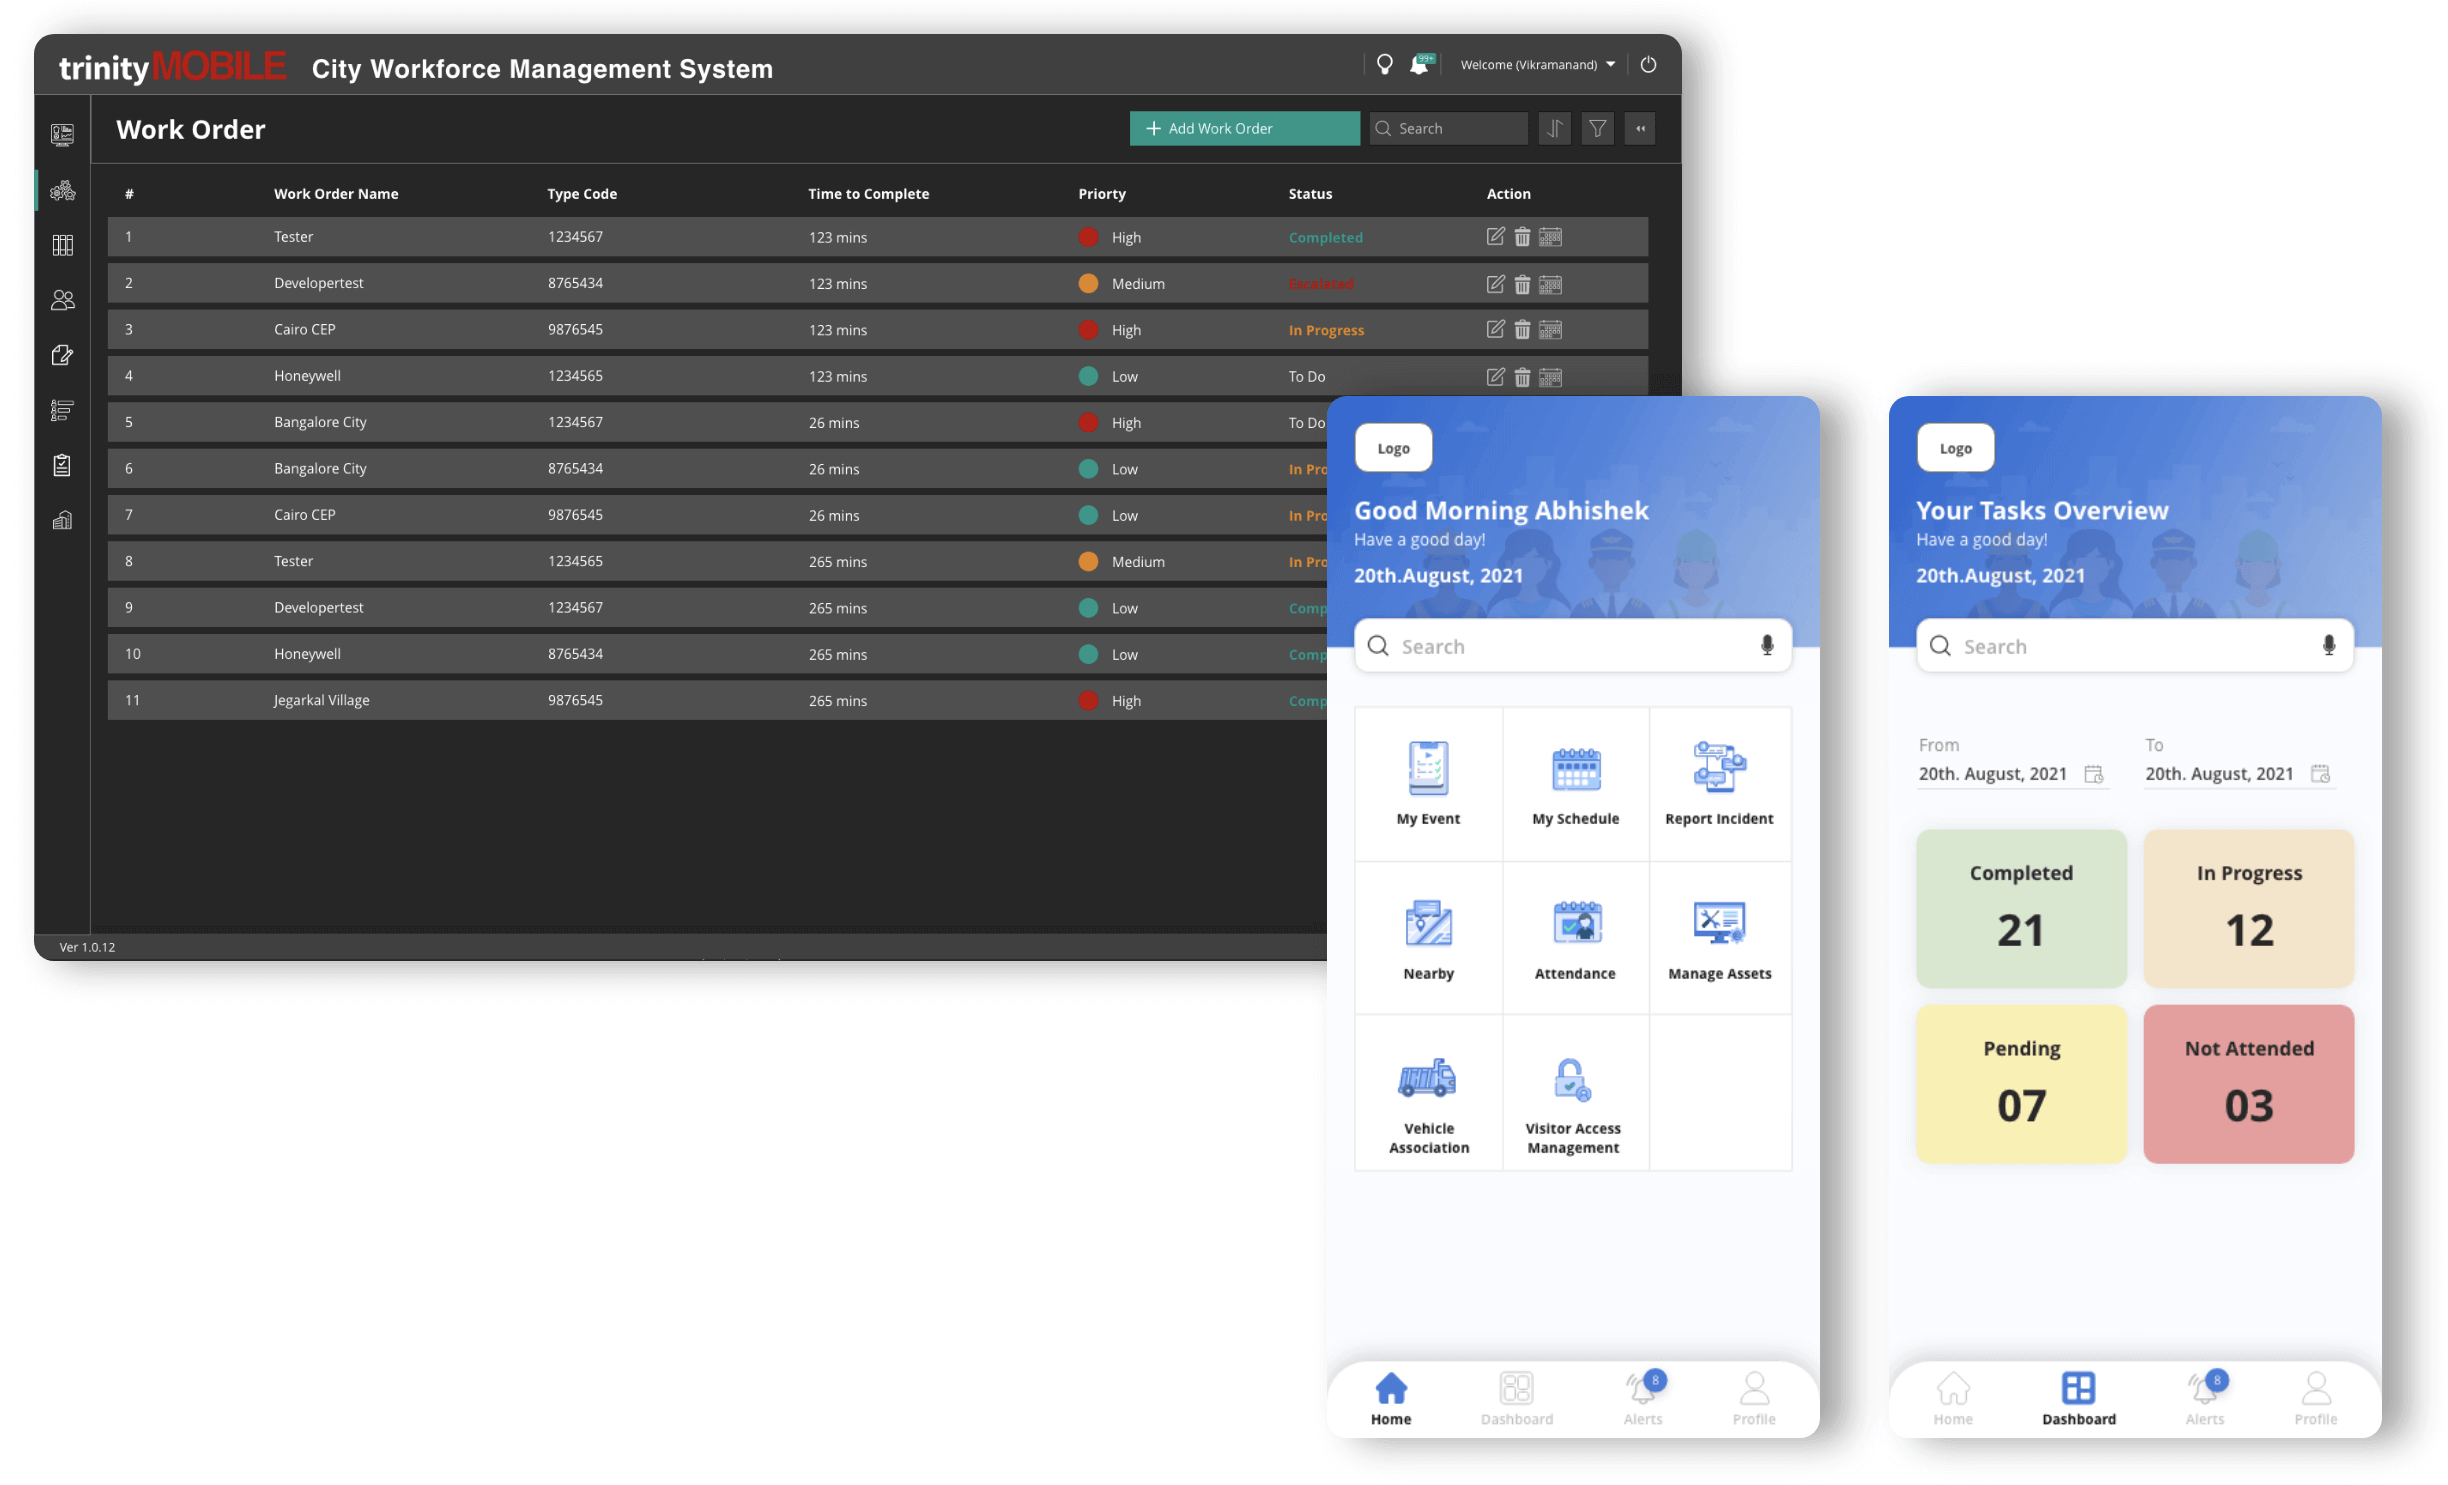Open Visitor Access Management tile
2448x1485 pixels.
click(x=1575, y=1094)
